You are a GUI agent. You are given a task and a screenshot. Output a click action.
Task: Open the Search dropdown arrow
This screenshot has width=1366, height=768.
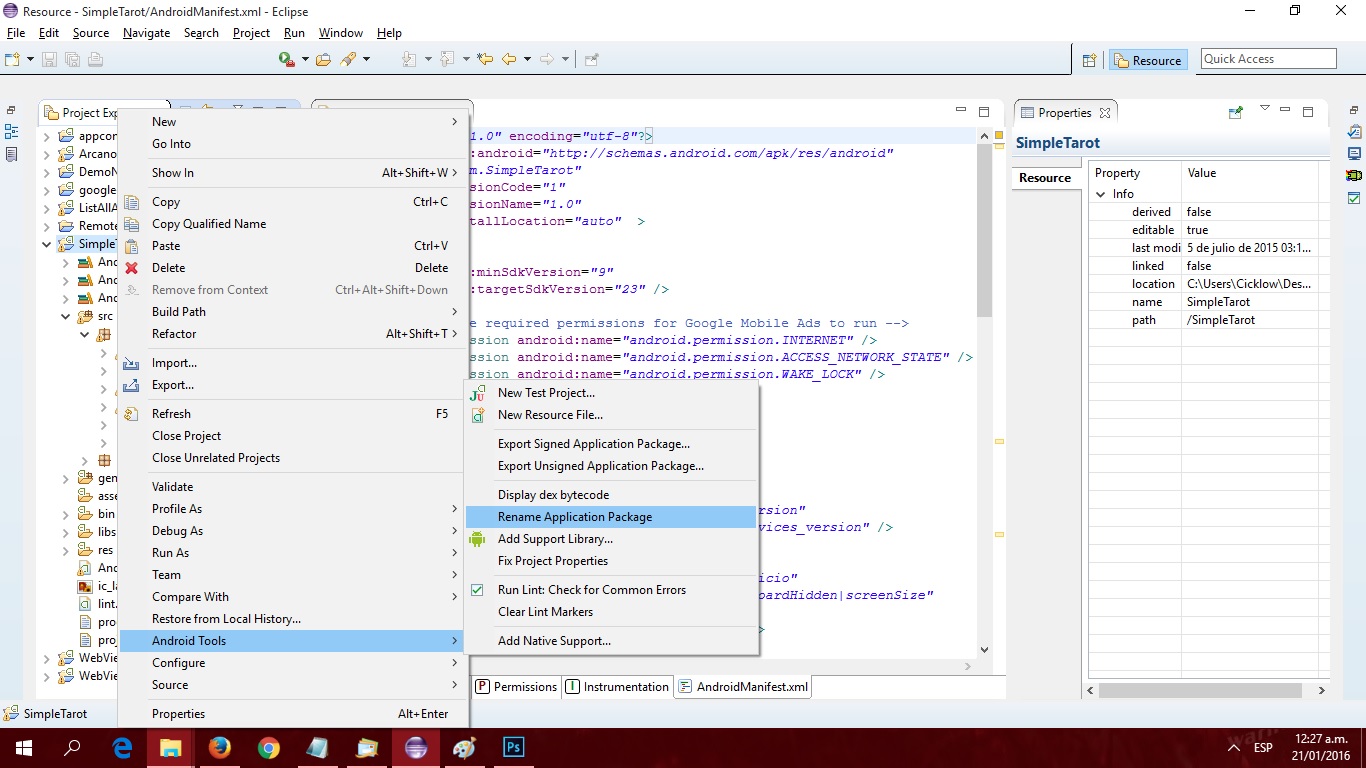click(x=366, y=59)
